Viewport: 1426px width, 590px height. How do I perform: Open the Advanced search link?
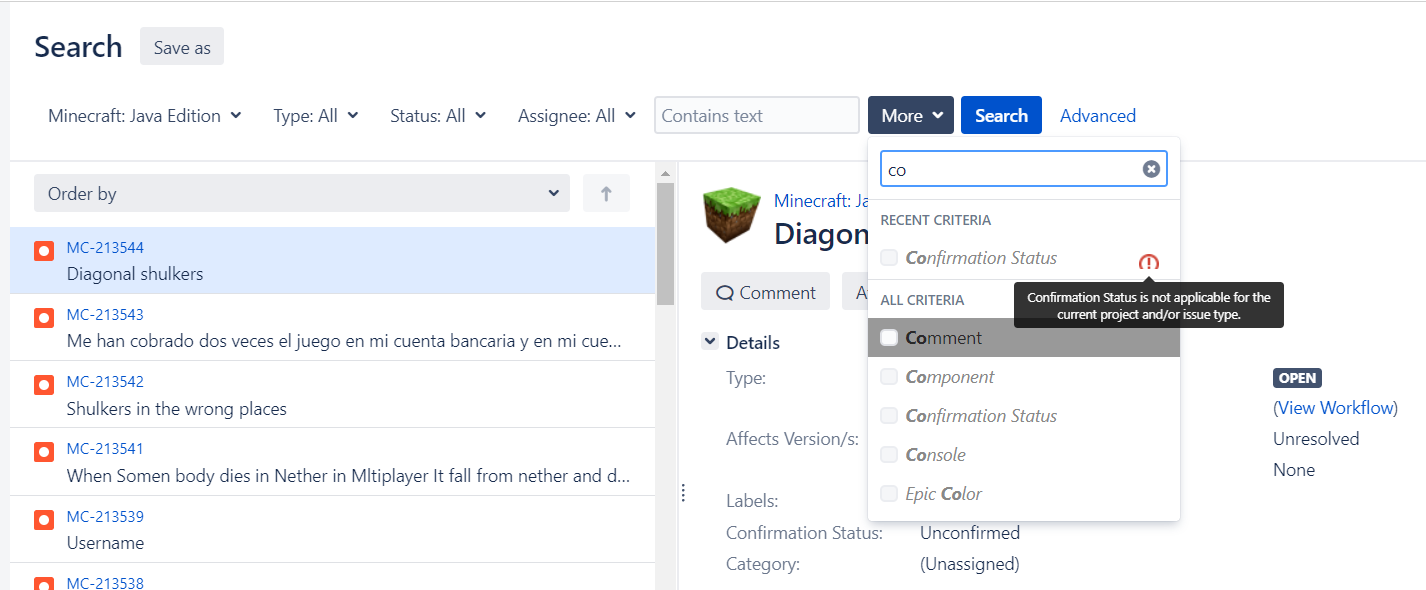click(1097, 116)
